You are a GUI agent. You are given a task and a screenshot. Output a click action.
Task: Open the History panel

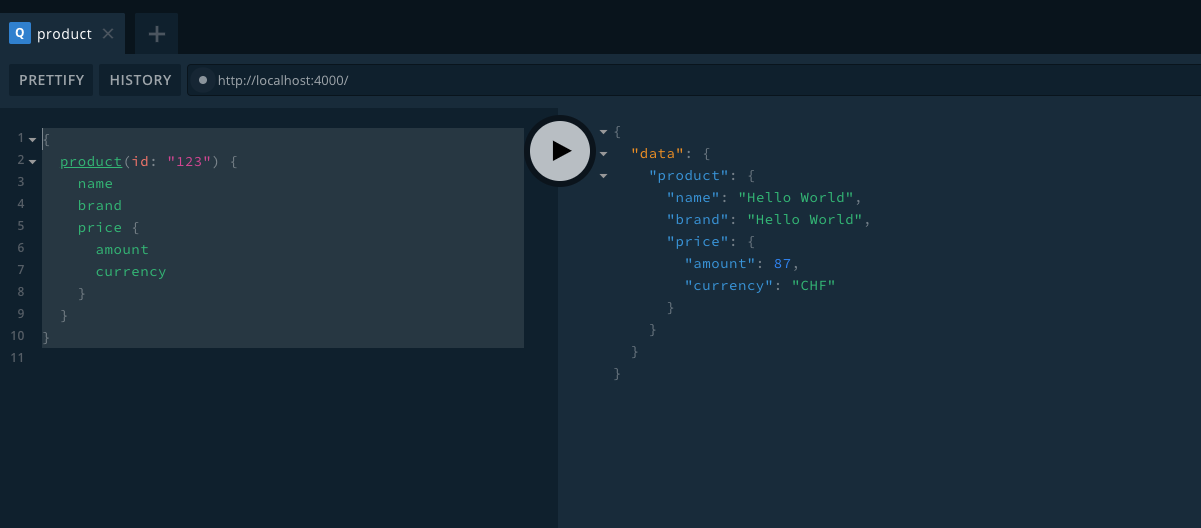pos(140,80)
